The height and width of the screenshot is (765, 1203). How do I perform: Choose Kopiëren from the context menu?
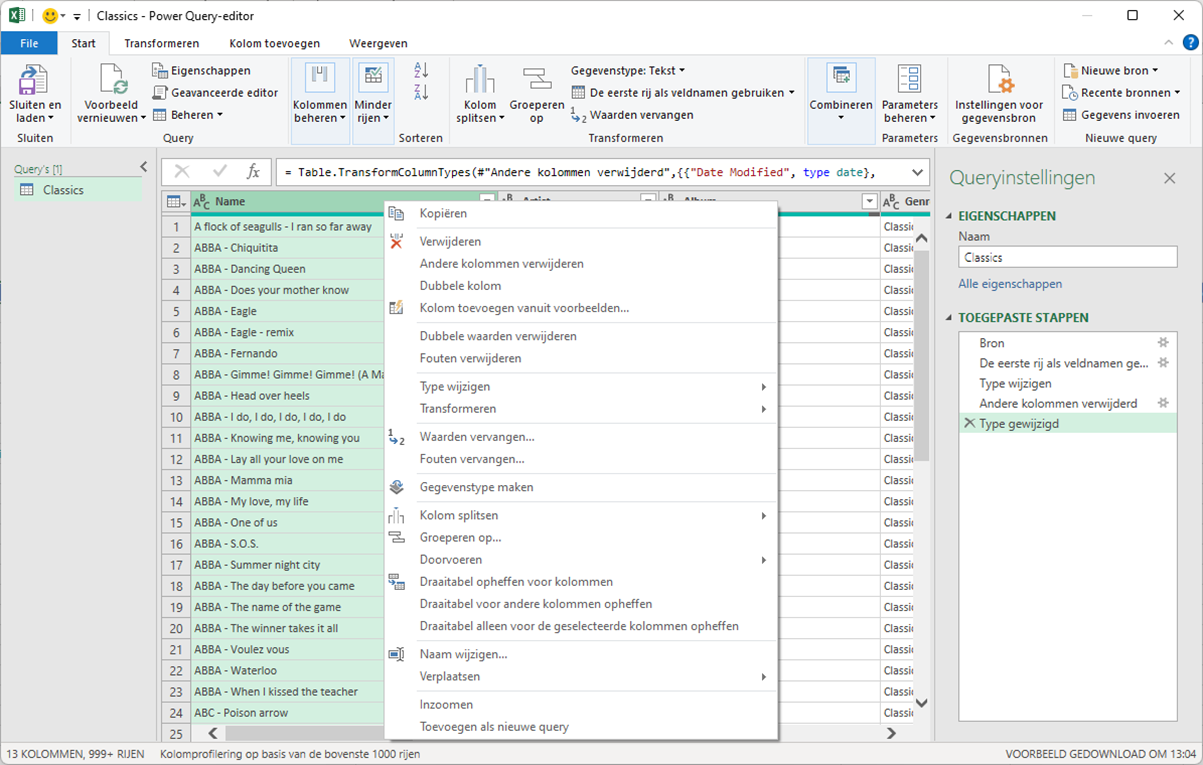coord(581,213)
